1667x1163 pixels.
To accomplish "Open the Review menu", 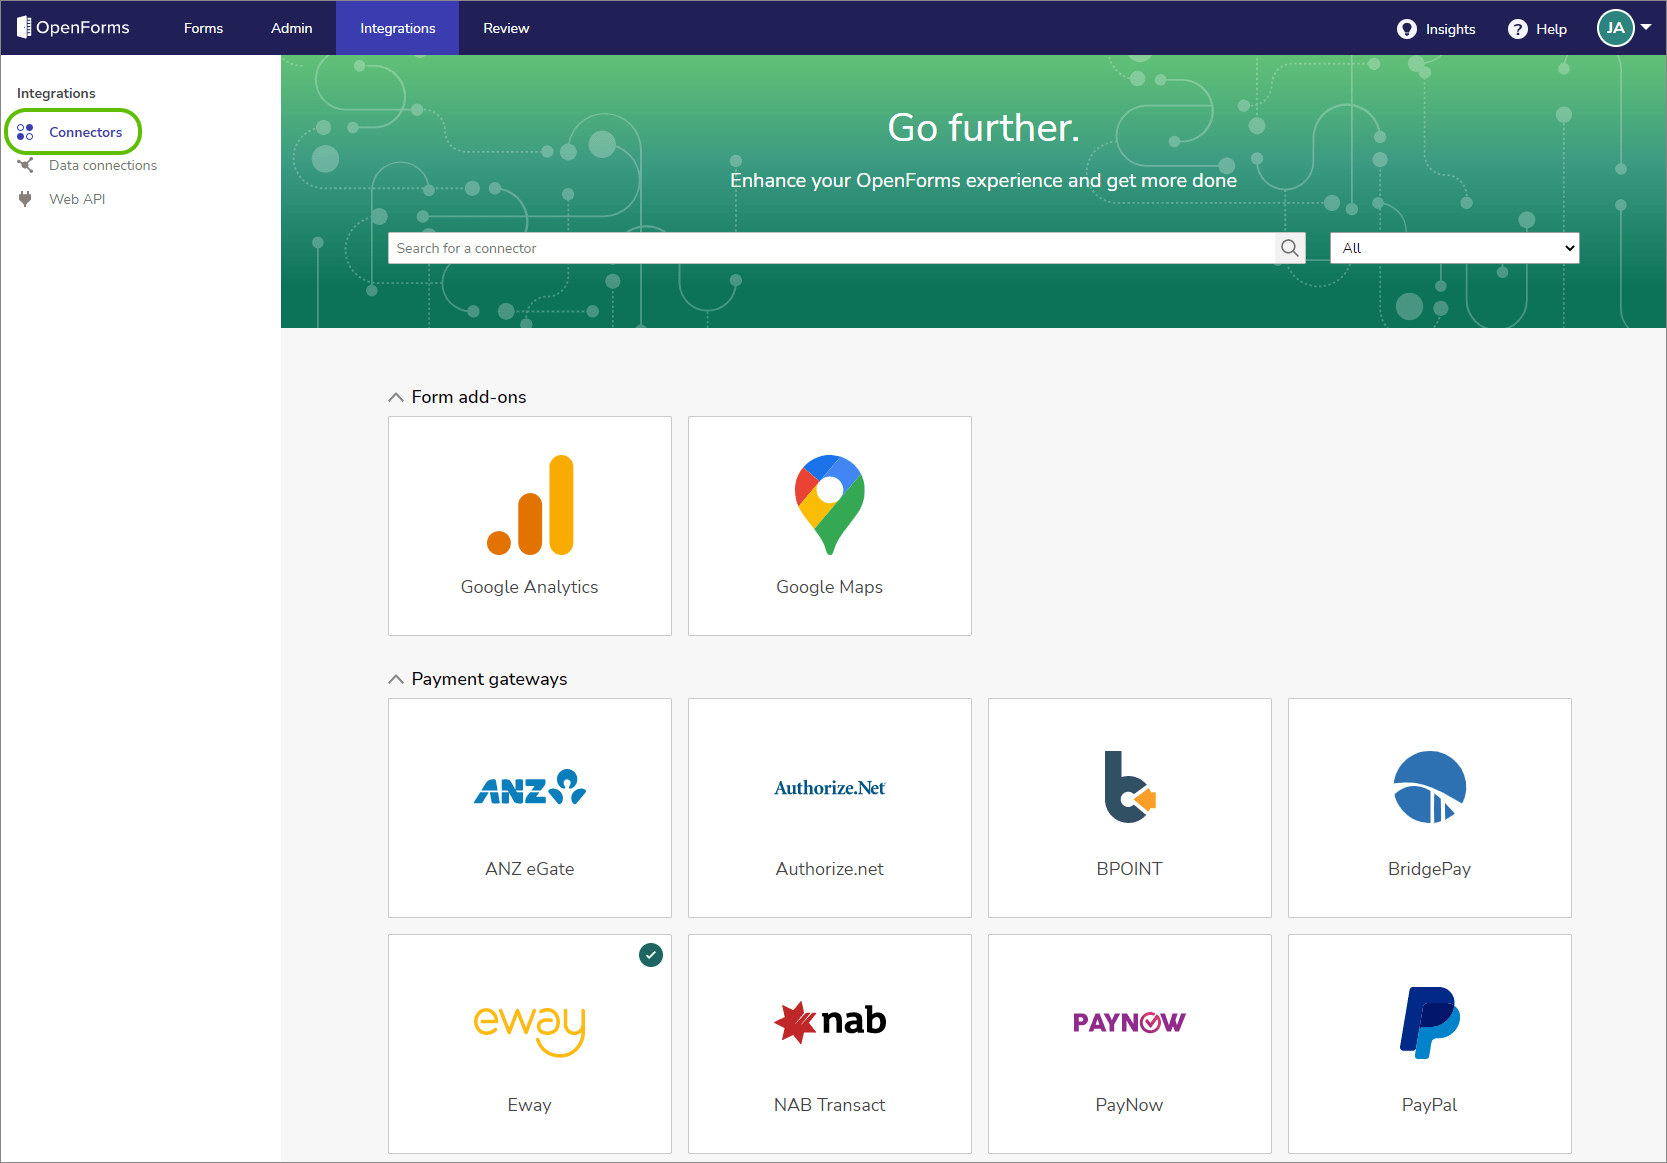I will click(x=506, y=28).
